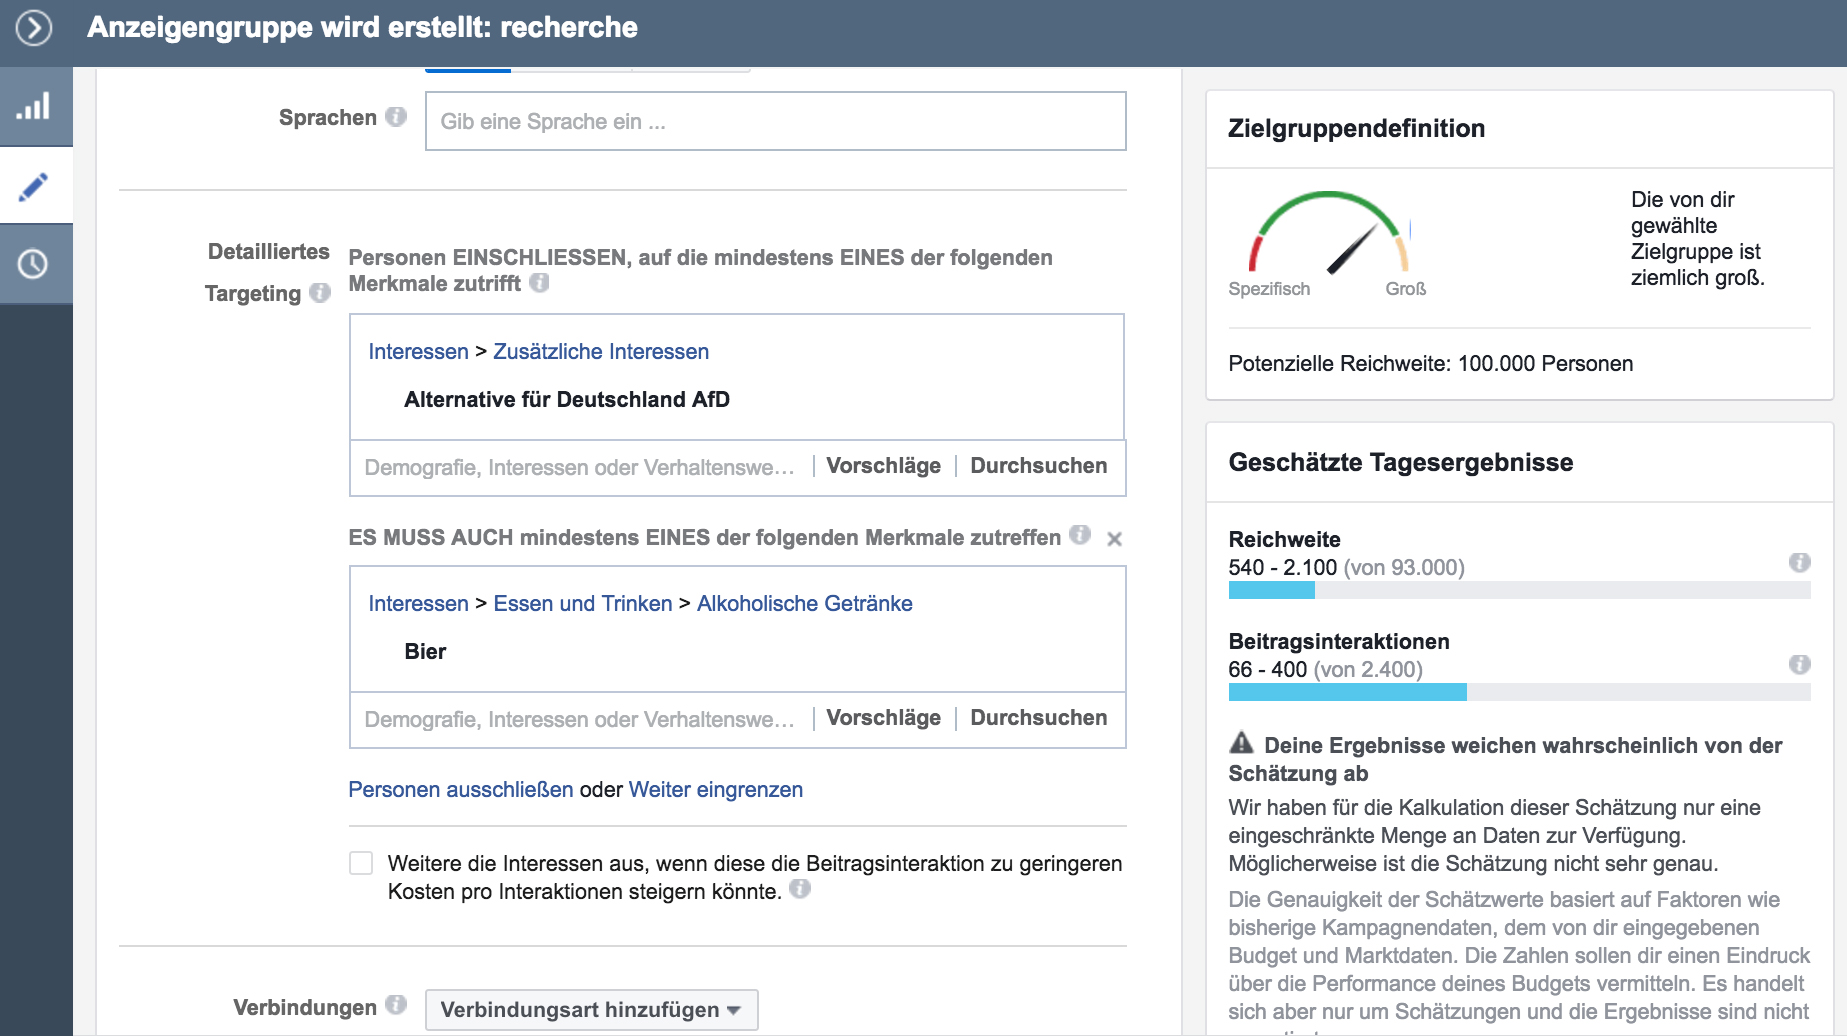Click the warning triangle icon for estimate deviation
Image resolution: width=1847 pixels, height=1036 pixels.
pyautogui.click(x=1241, y=743)
